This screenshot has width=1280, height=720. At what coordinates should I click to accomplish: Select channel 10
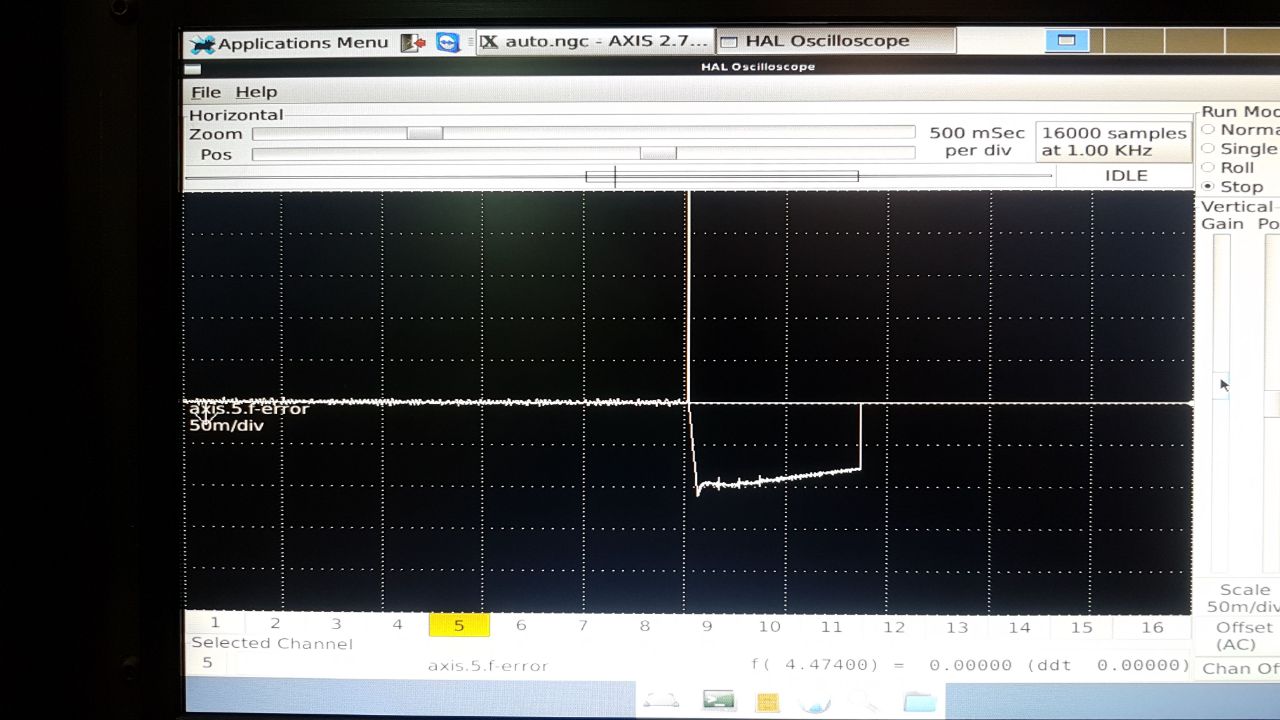pyautogui.click(x=769, y=626)
